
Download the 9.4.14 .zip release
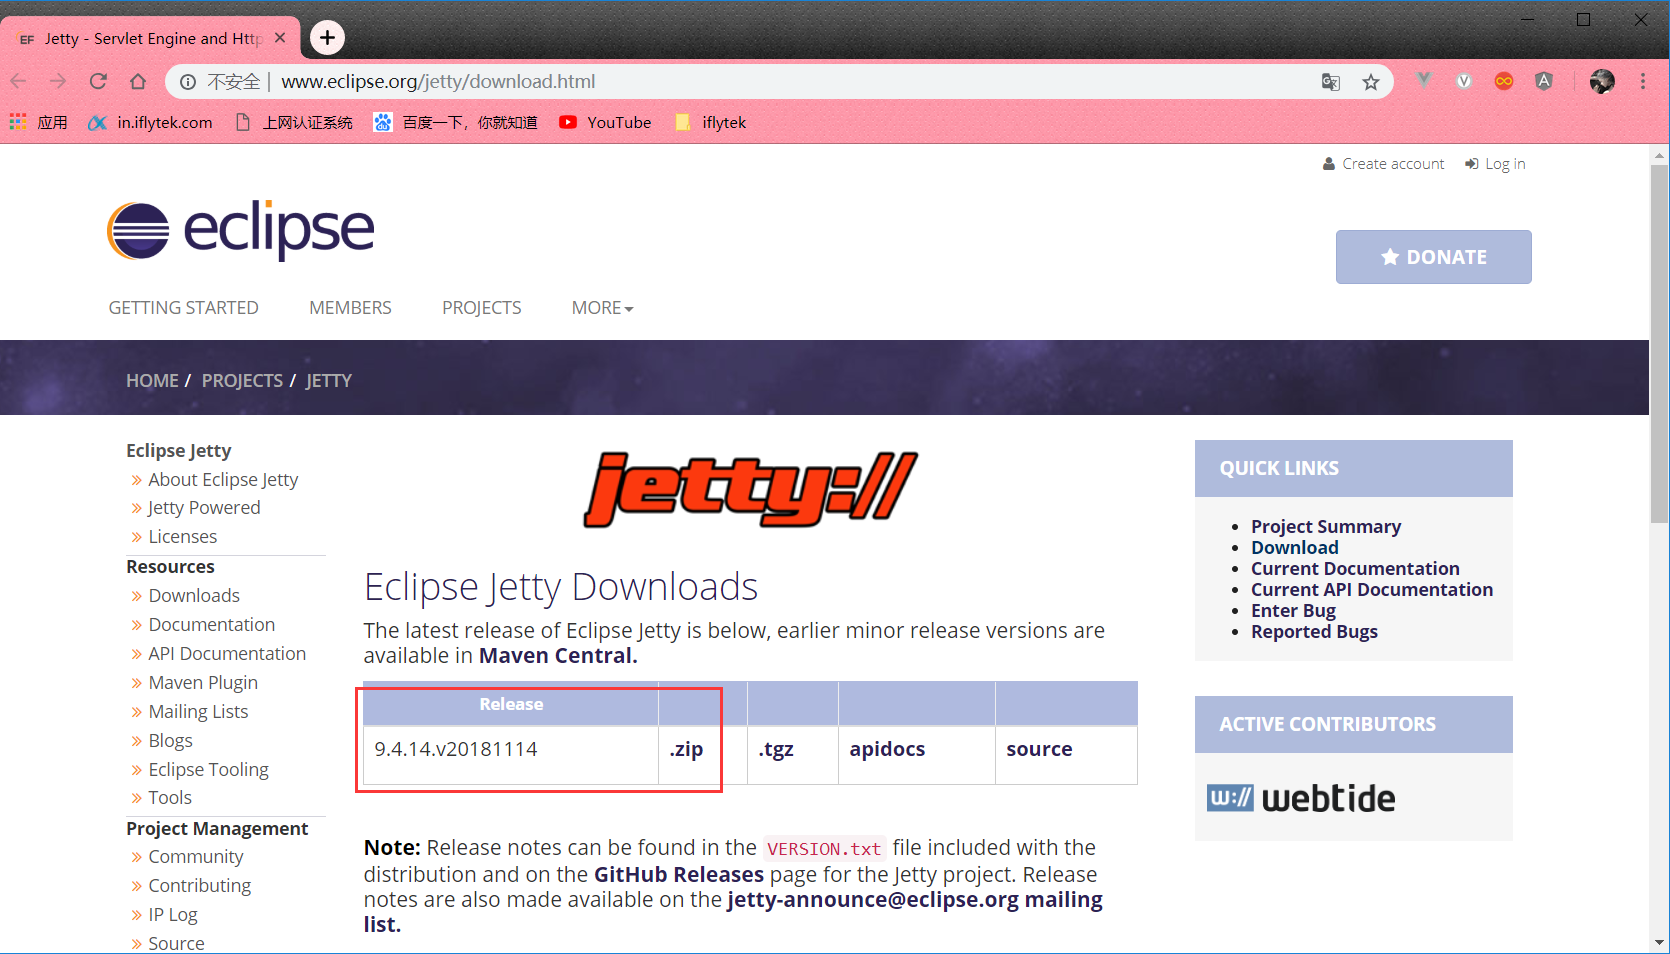tap(687, 749)
